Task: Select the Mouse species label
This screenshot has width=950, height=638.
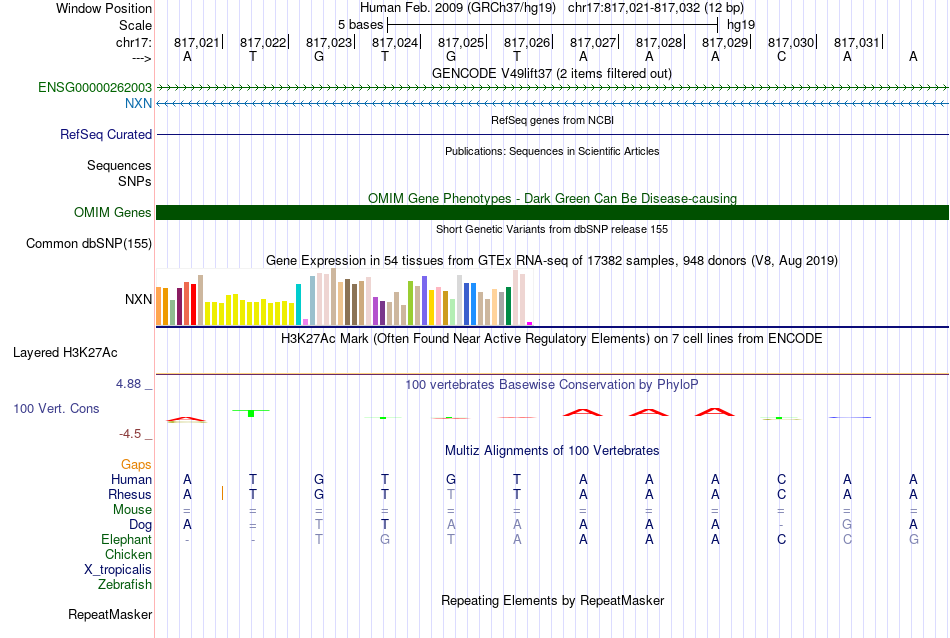Action: click(x=133, y=510)
